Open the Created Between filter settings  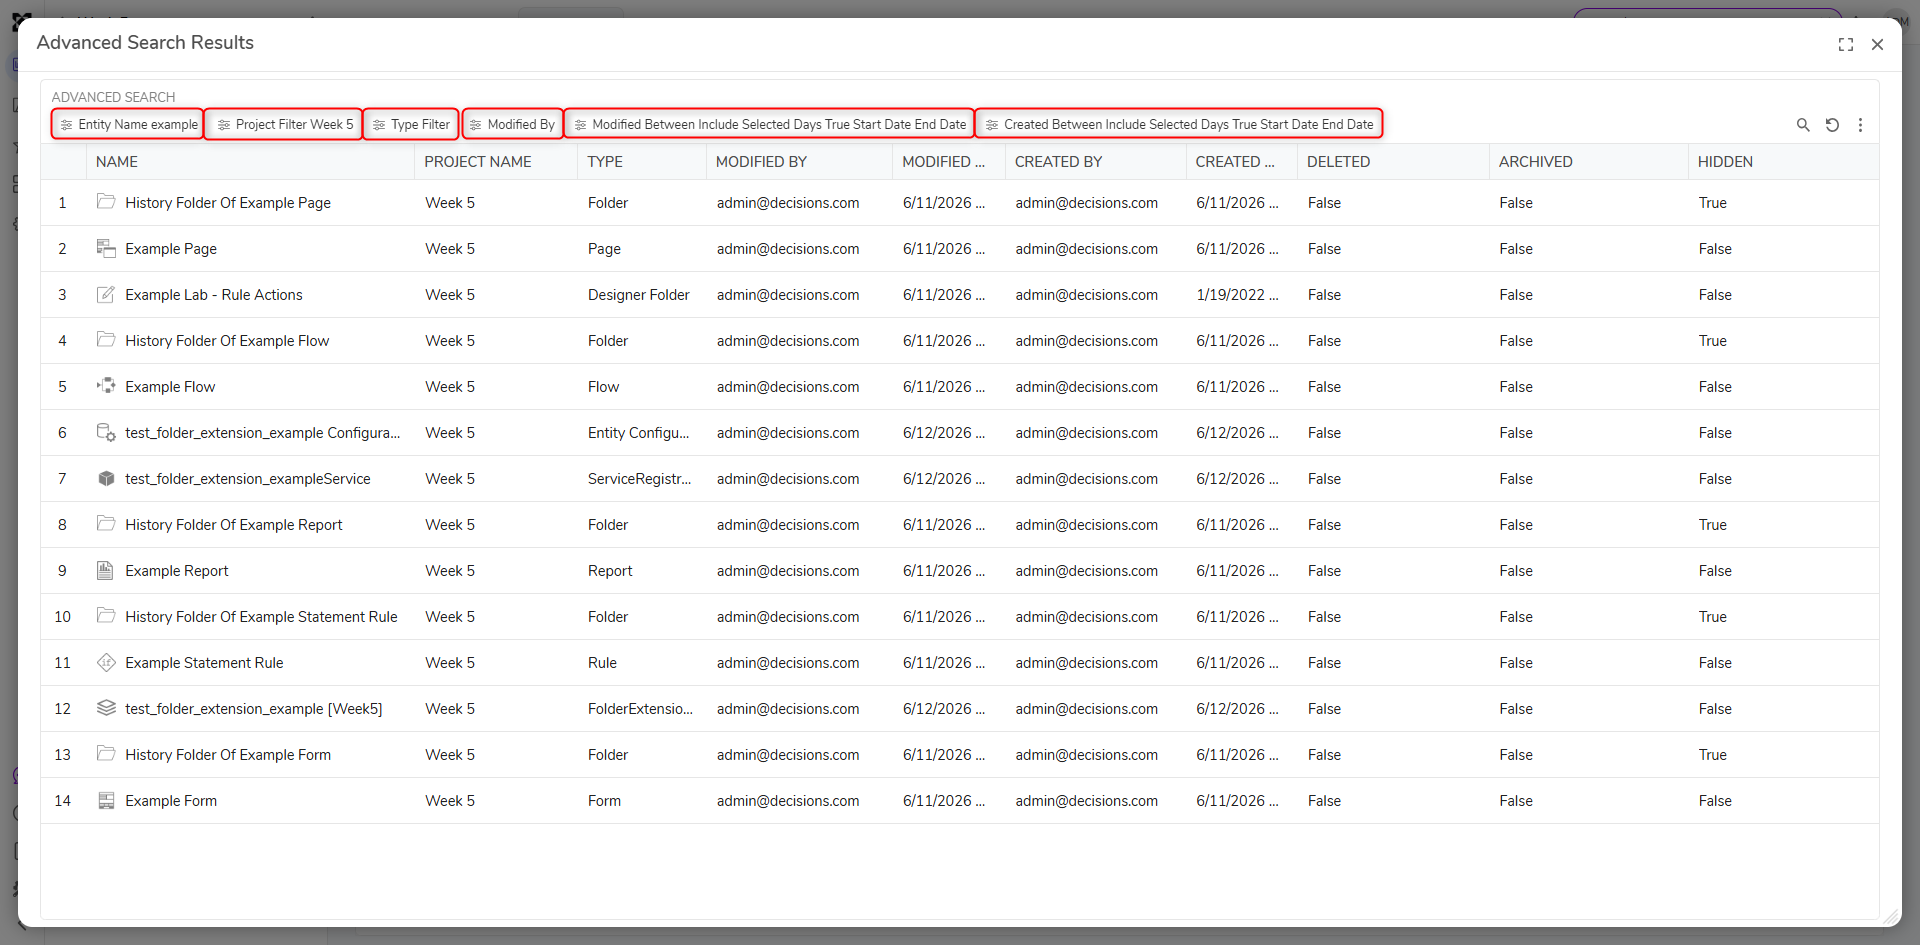pyautogui.click(x=1179, y=124)
